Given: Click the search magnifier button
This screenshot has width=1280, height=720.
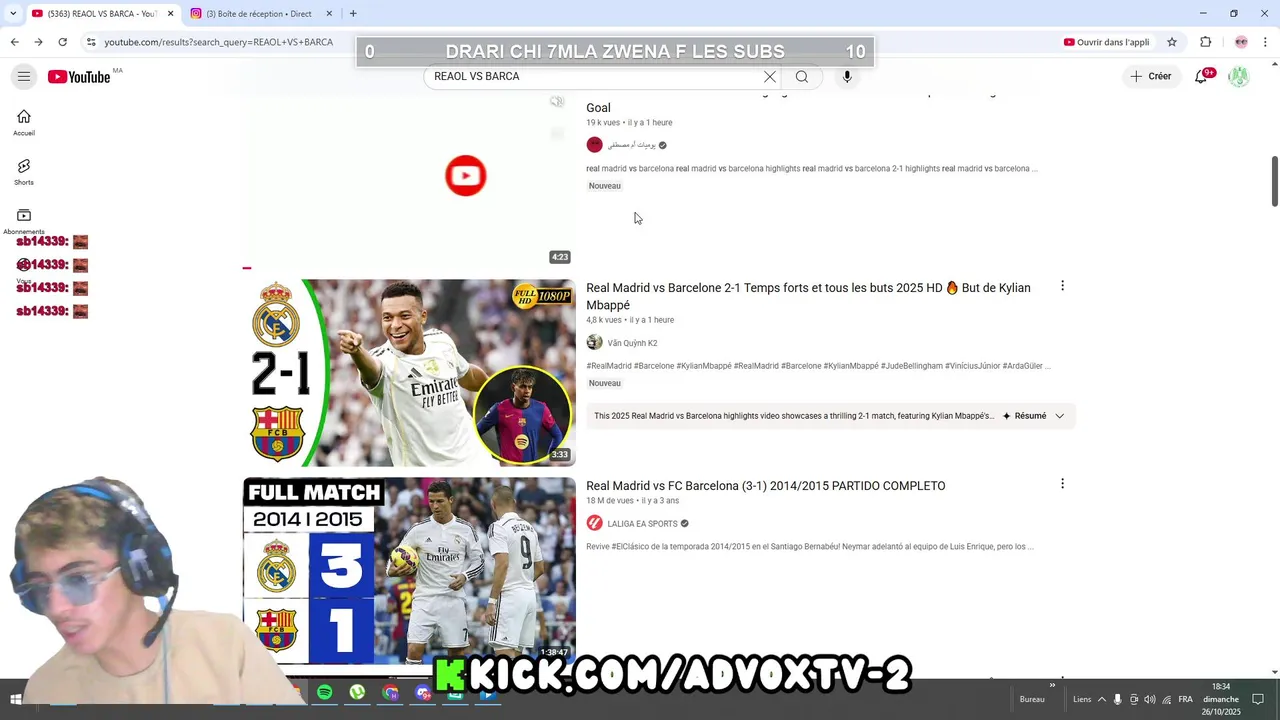Looking at the screenshot, I should tap(802, 77).
